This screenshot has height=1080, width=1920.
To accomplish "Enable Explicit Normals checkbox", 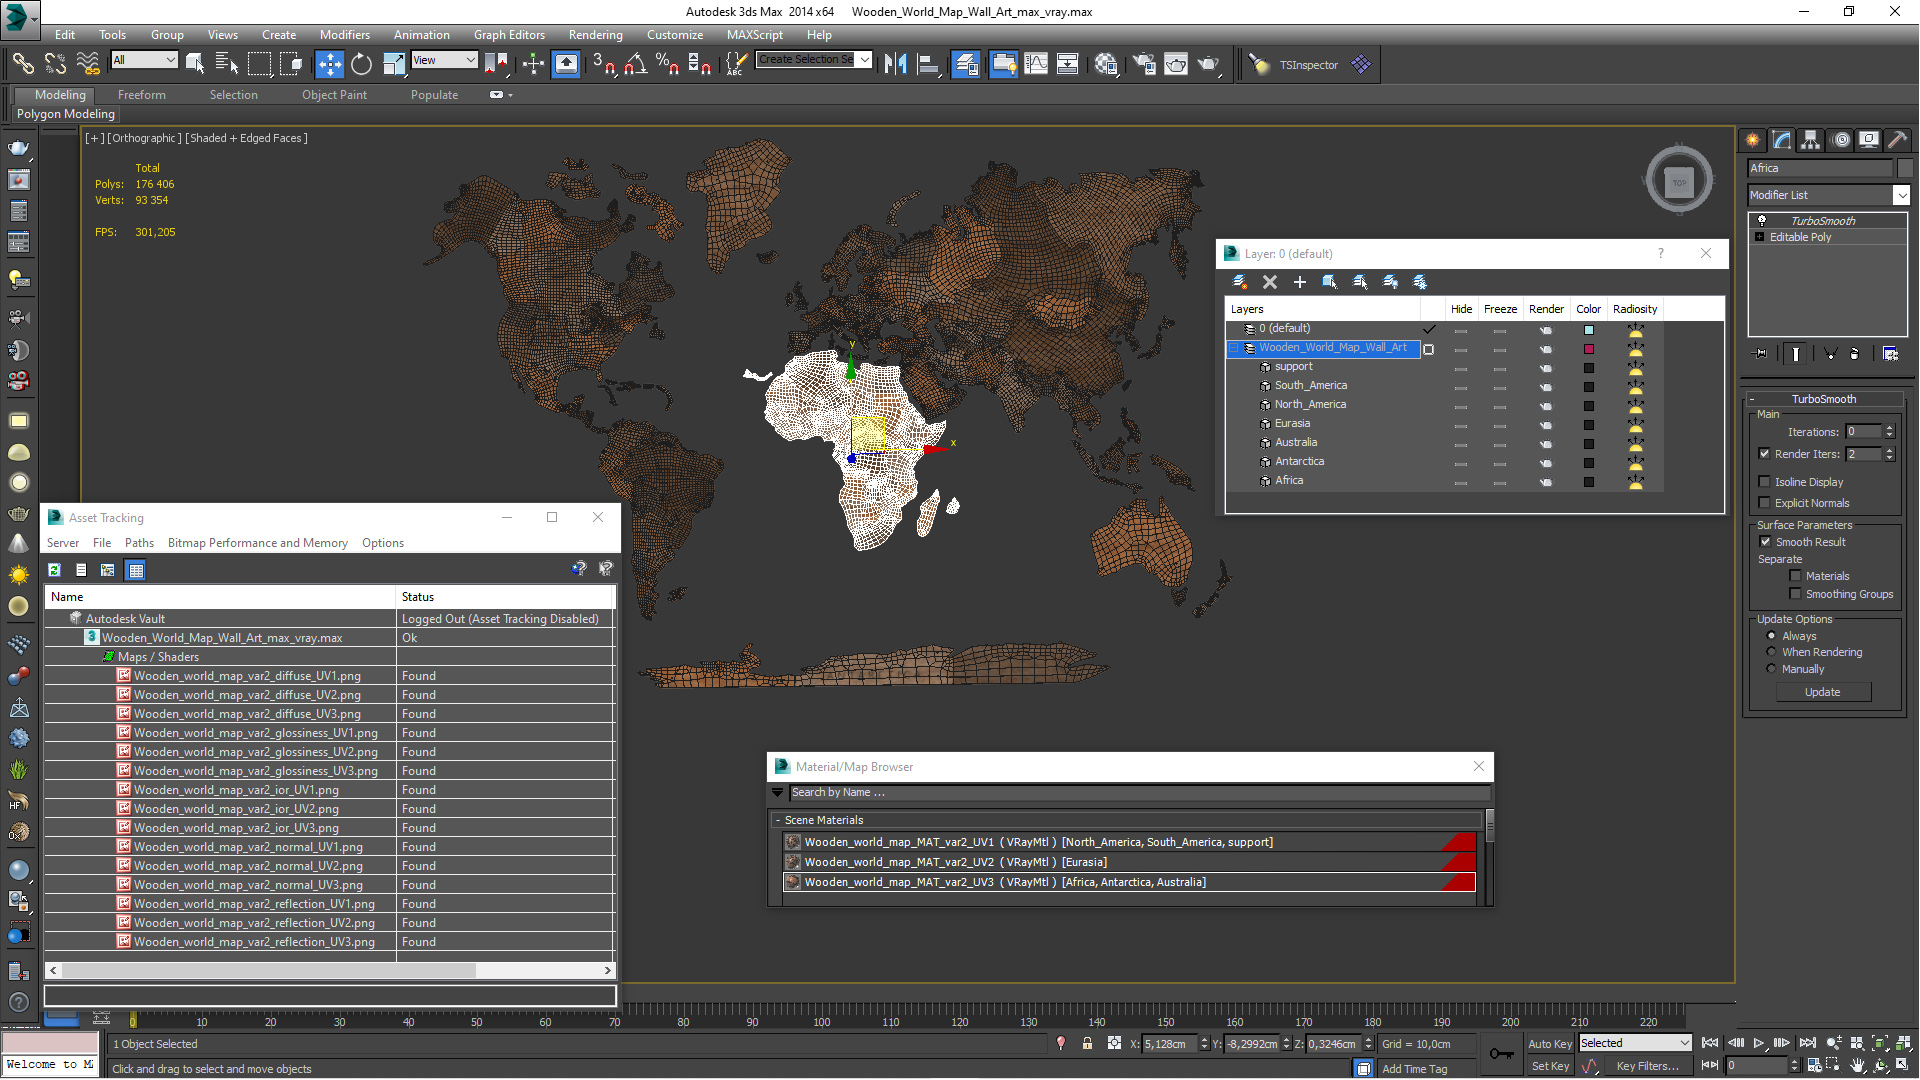I will (1765, 503).
